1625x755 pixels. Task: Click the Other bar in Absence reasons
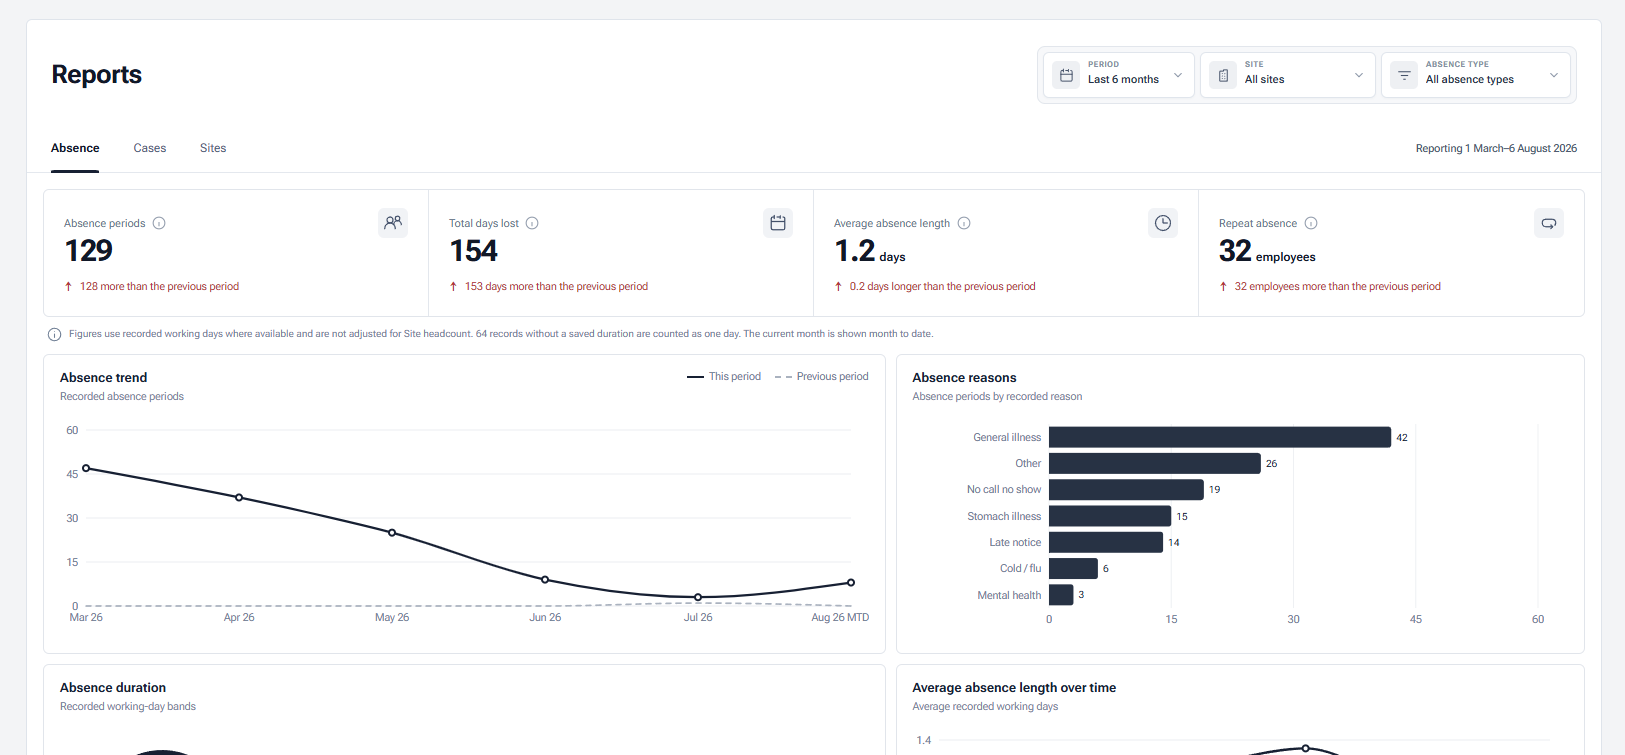(x=1155, y=463)
